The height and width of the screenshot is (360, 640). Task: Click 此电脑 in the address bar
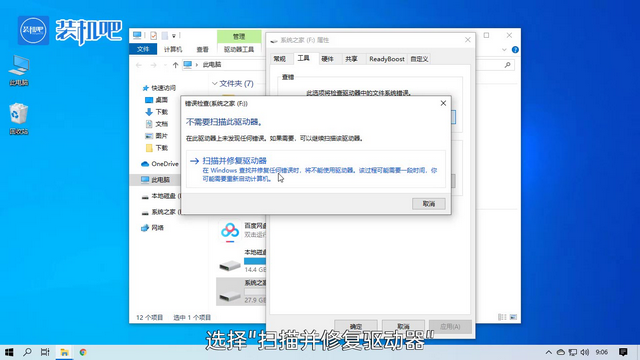point(212,64)
